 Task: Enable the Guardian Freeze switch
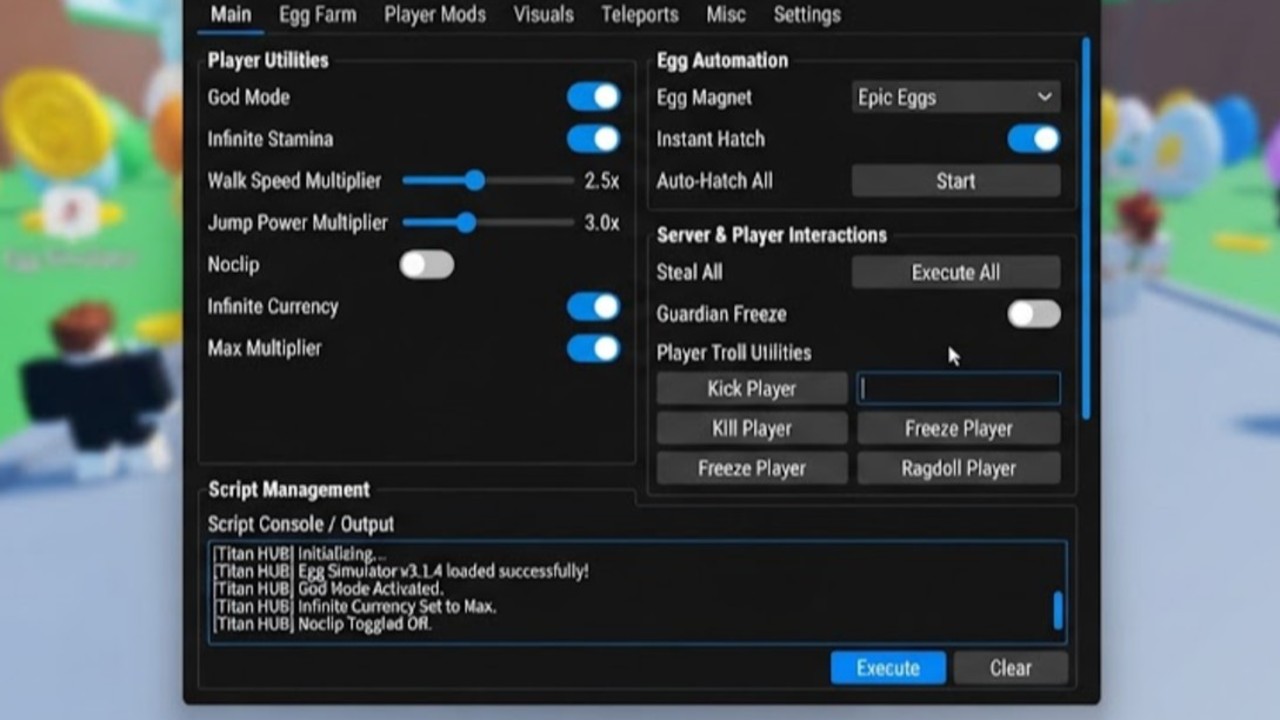[x=1034, y=315]
